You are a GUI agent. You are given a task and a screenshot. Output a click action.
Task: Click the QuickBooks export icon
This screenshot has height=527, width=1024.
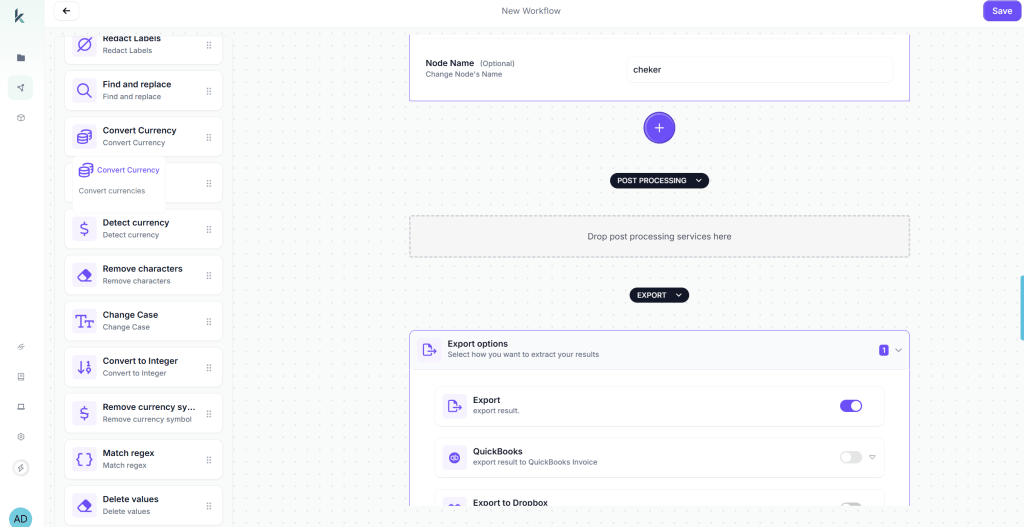pyautogui.click(x=455, y=457)
